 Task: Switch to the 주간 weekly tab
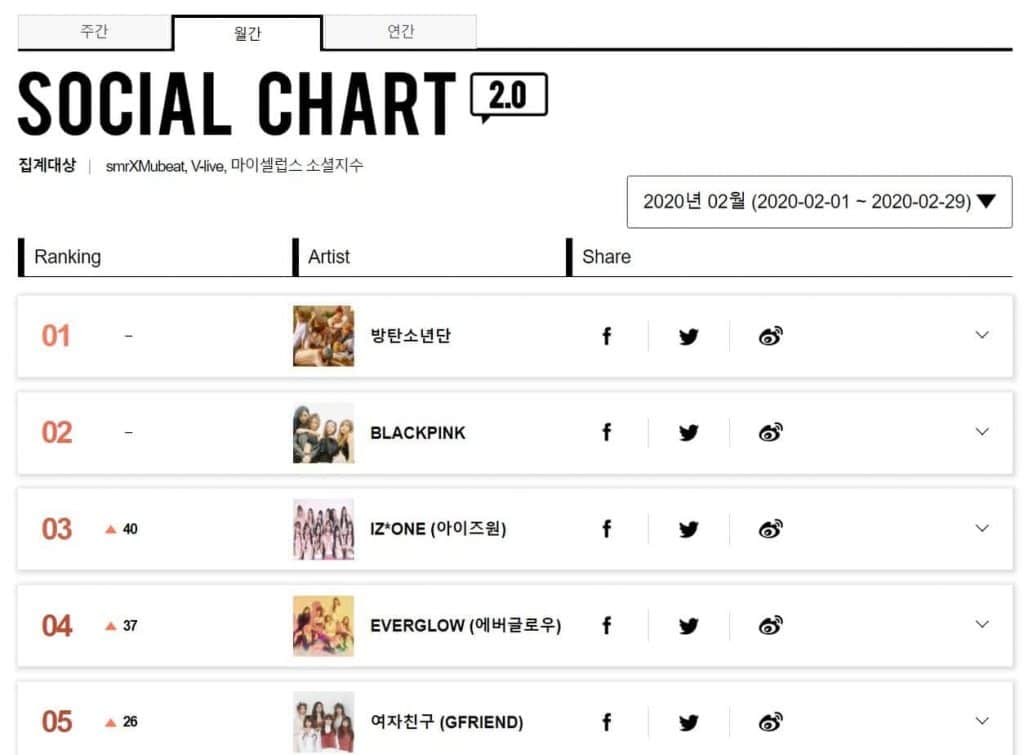click(94, 32)
